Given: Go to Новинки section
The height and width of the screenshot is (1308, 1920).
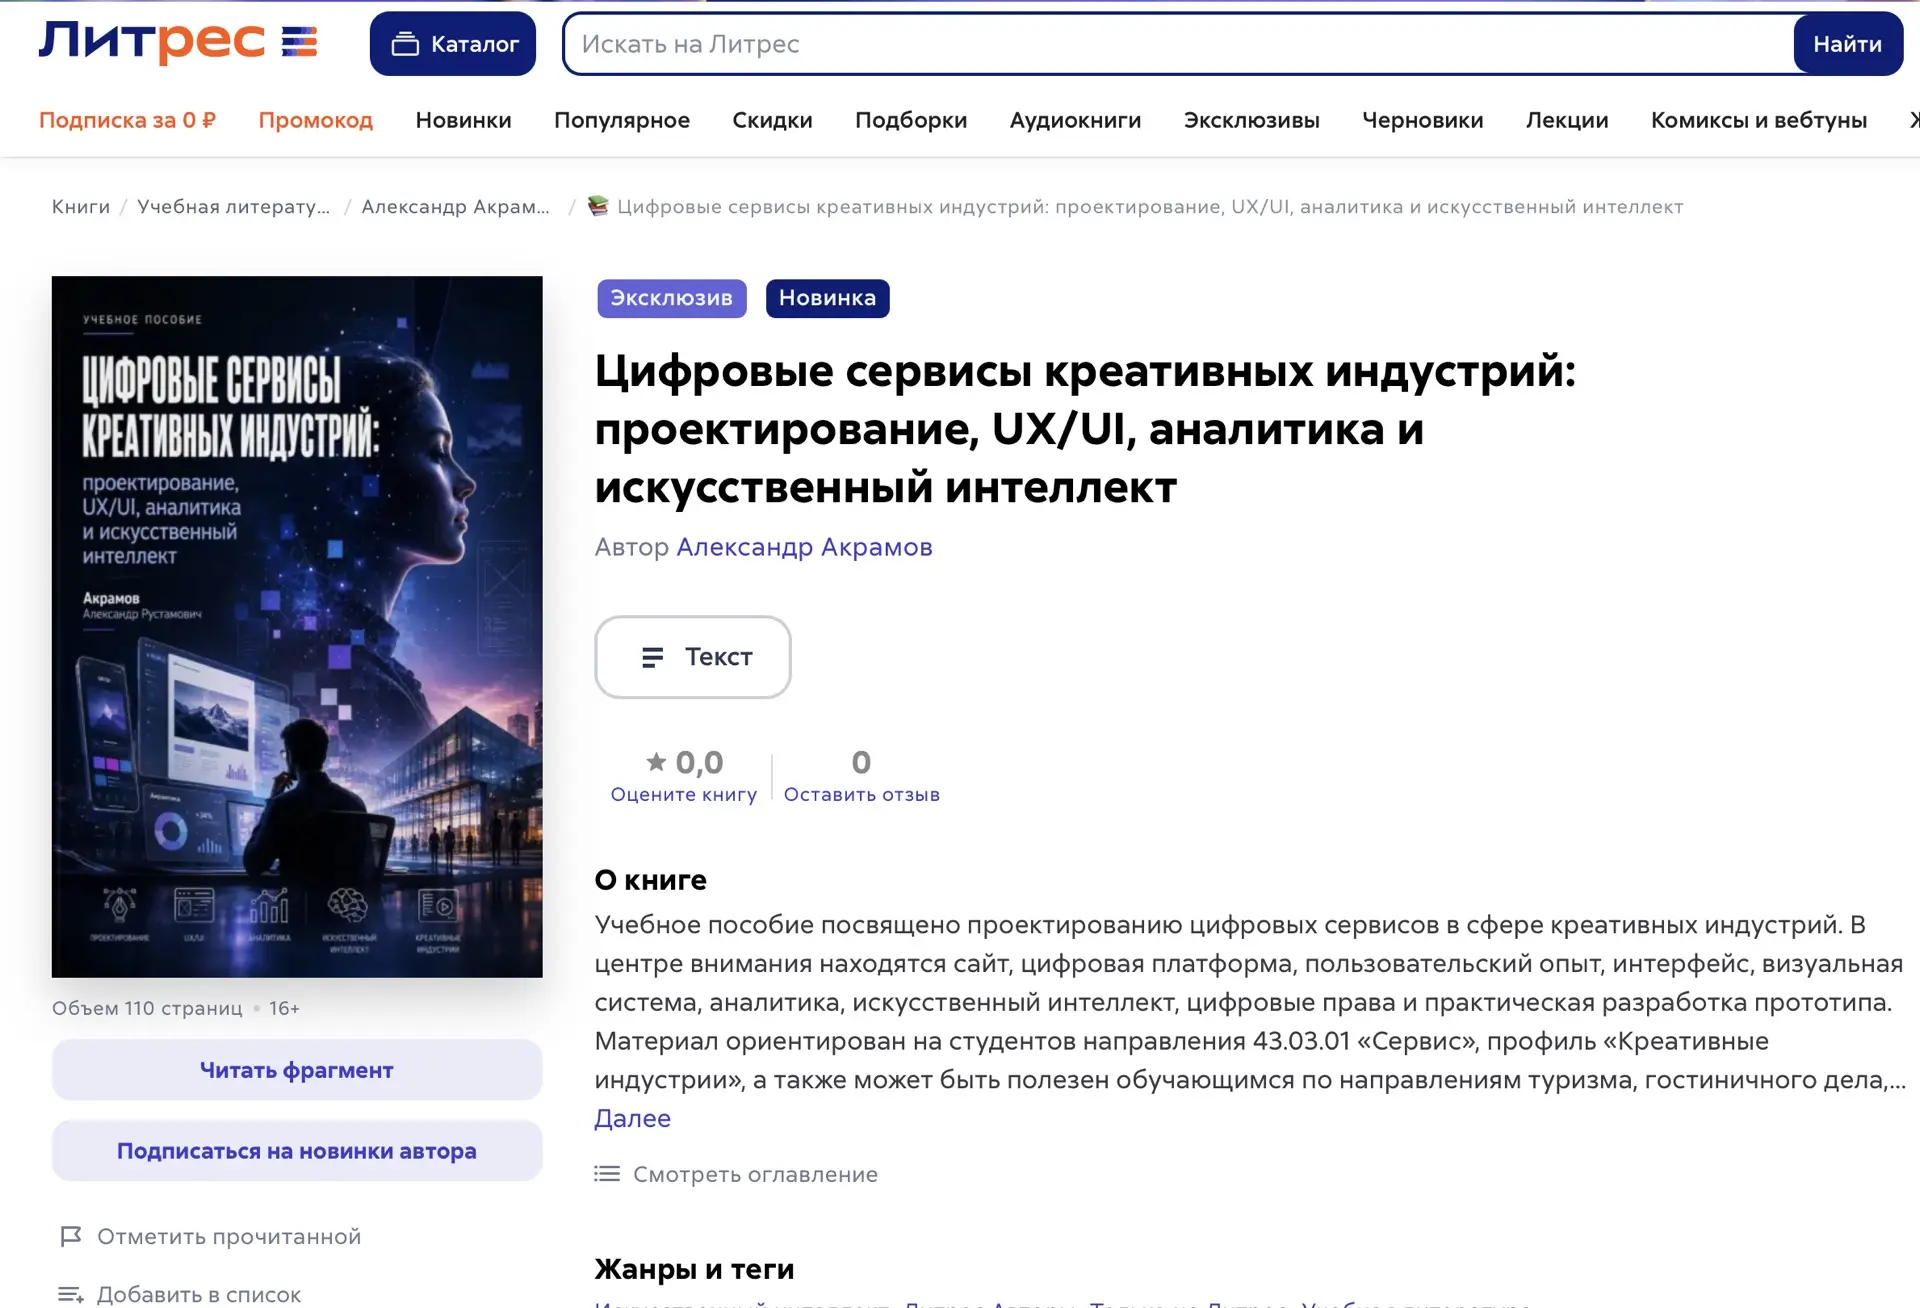Looking at the screenshot, I should (463, 120).
